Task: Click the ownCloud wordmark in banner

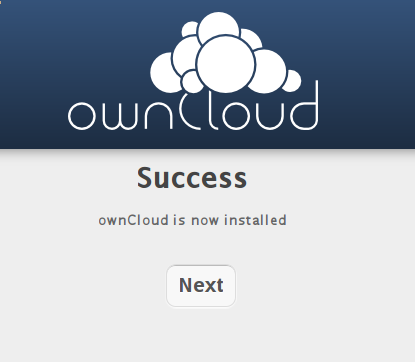Action: pyautogui.click(x=193, y=106)
